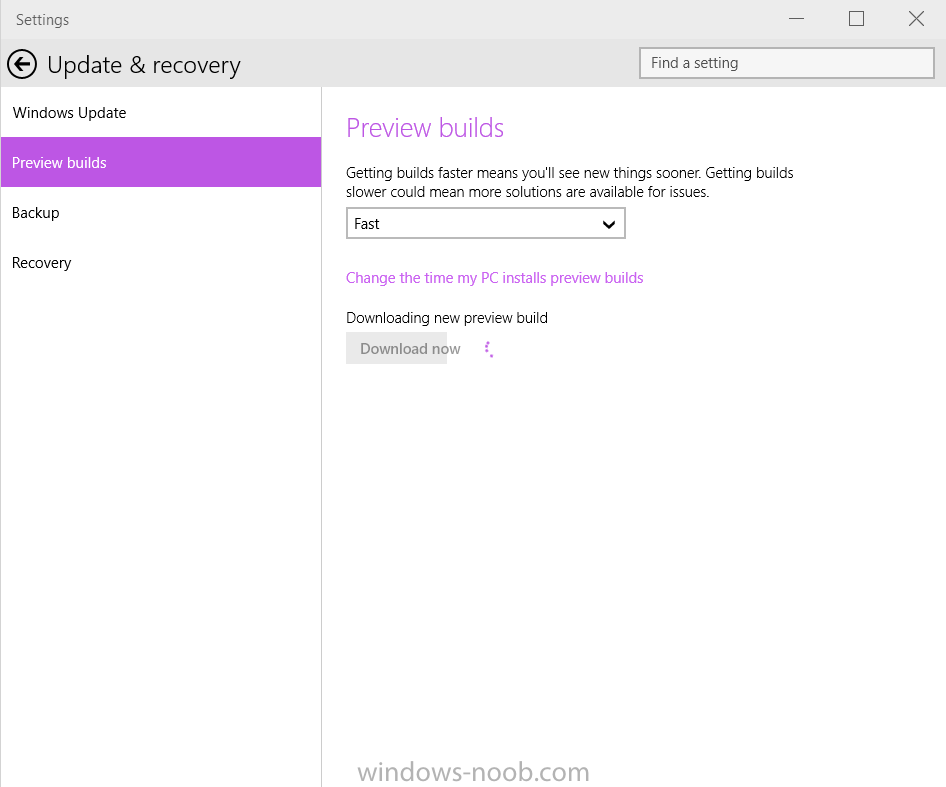Select Preview builds in sidebar
This screenshot has width=946, height=787.
[x=160, y=162]
